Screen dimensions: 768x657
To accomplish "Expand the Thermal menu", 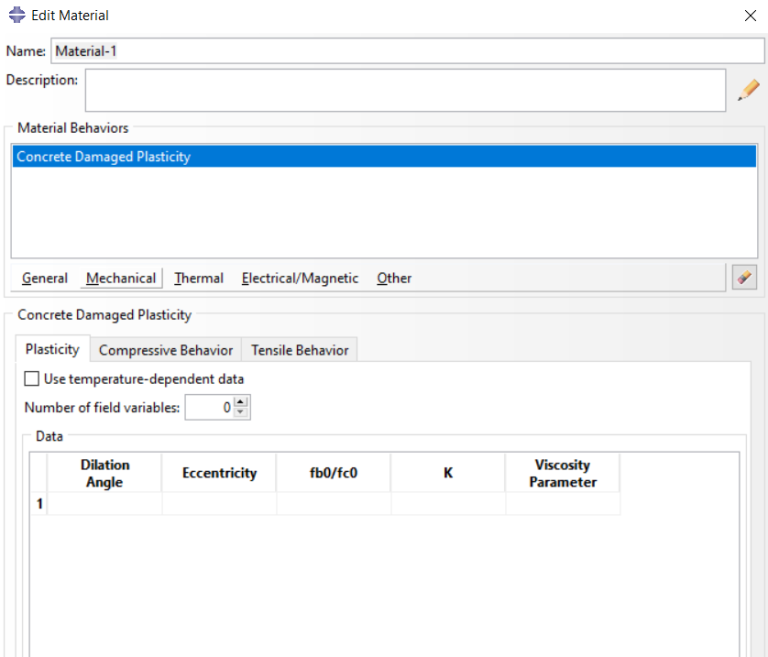I will (x=199, y=278).
